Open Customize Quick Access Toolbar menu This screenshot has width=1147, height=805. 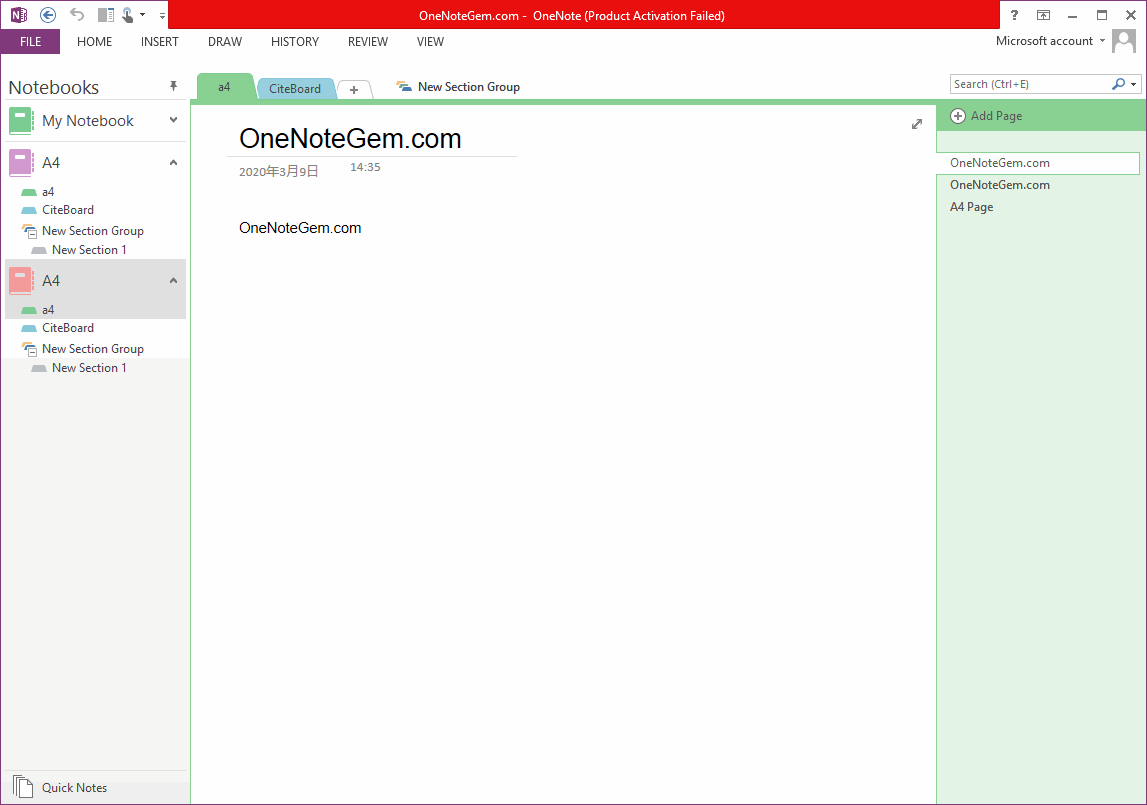162,15
